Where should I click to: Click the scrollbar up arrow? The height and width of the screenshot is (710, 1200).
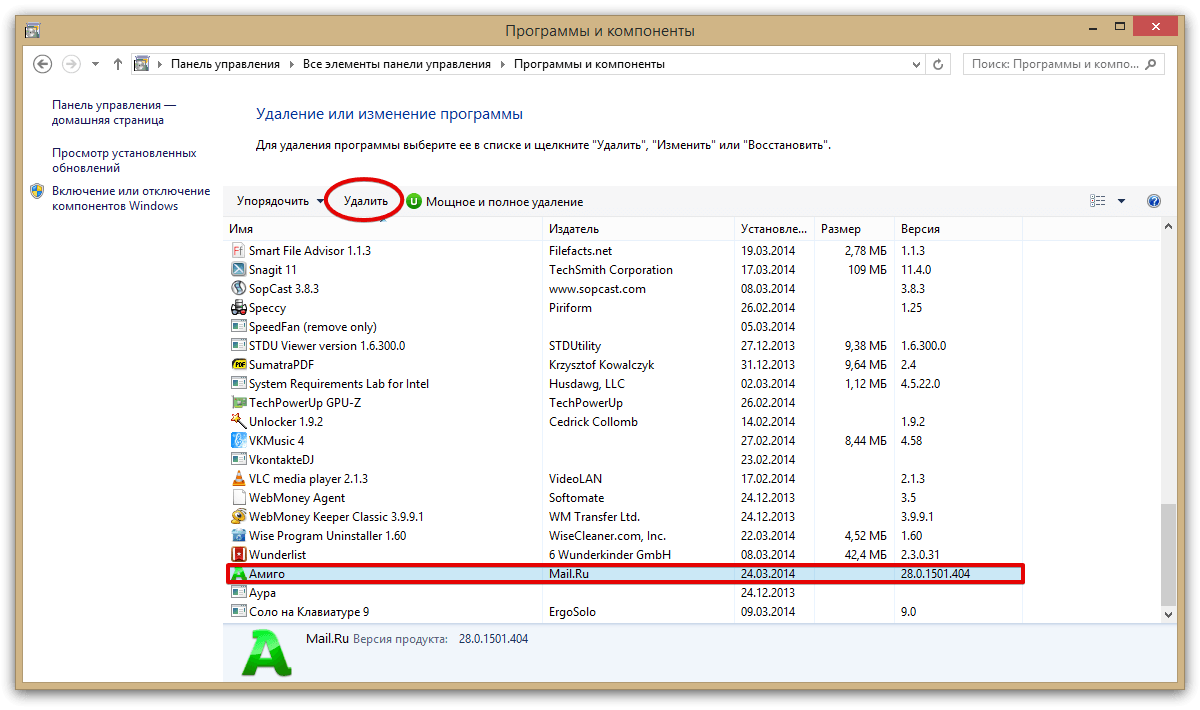[x=1167, y=228]
